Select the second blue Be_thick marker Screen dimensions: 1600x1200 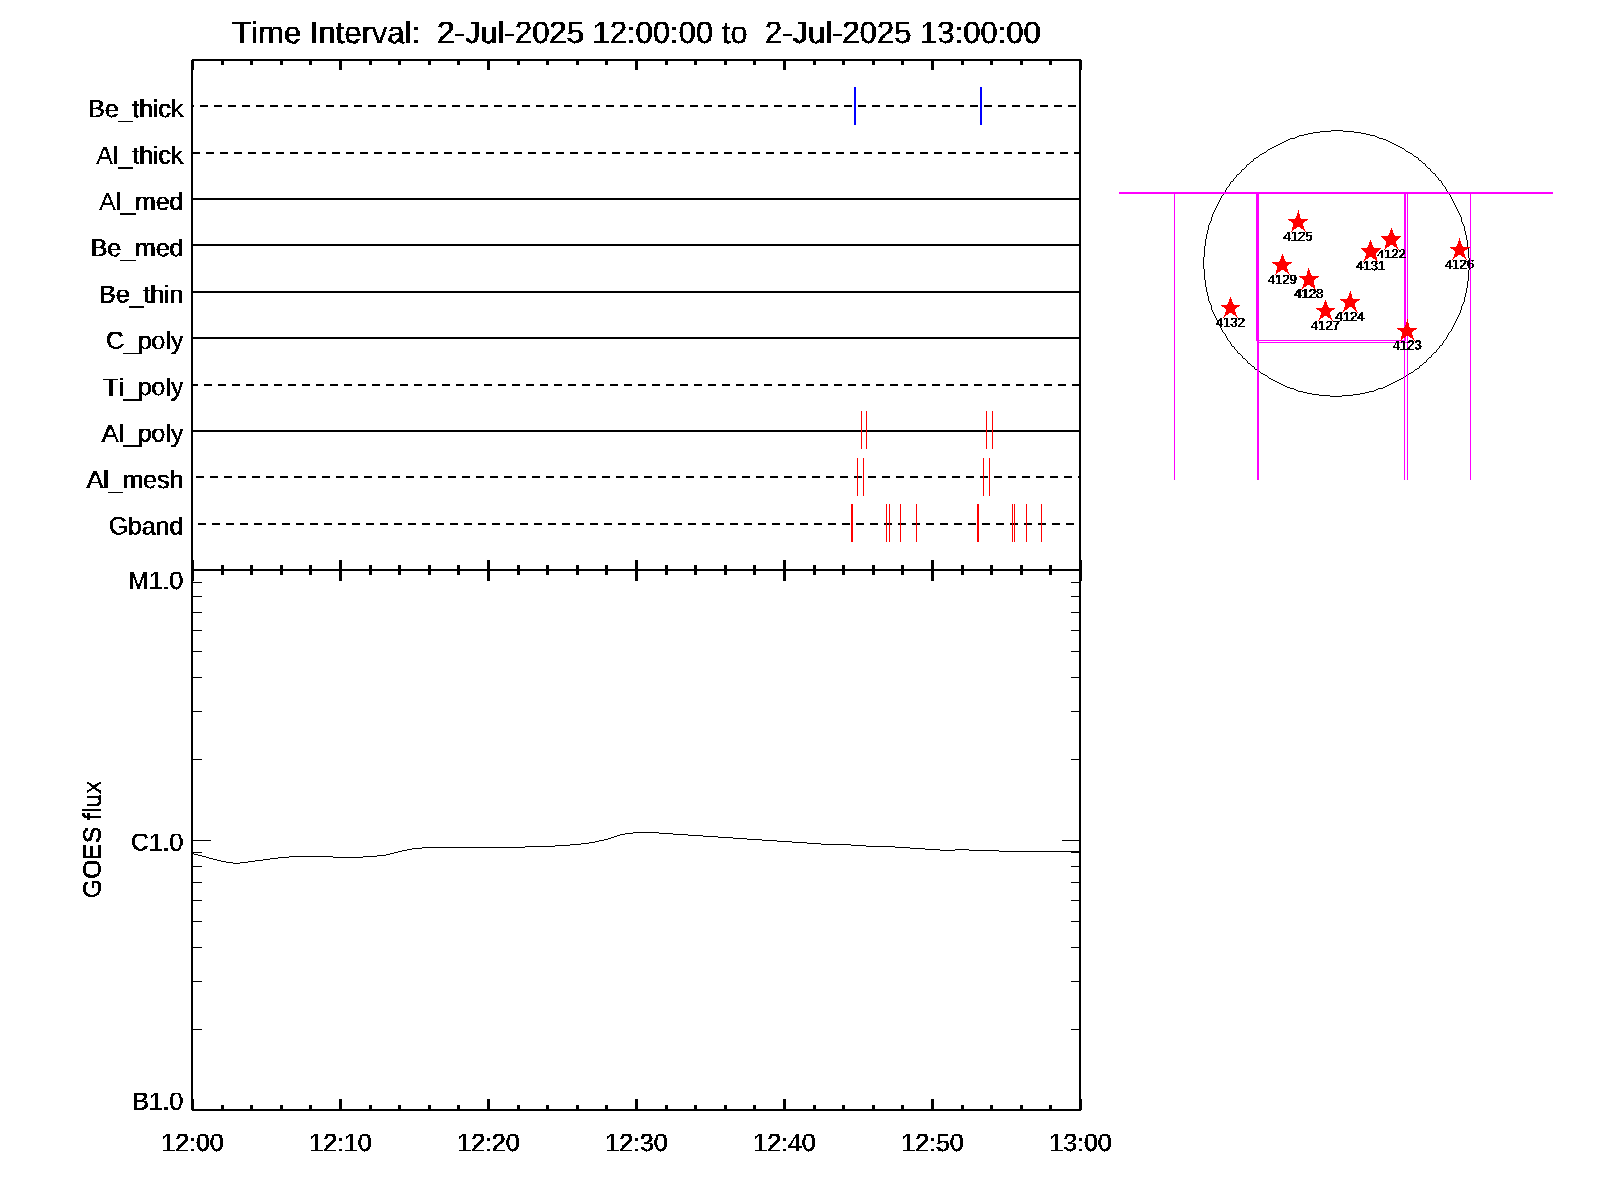pos(981,106)
